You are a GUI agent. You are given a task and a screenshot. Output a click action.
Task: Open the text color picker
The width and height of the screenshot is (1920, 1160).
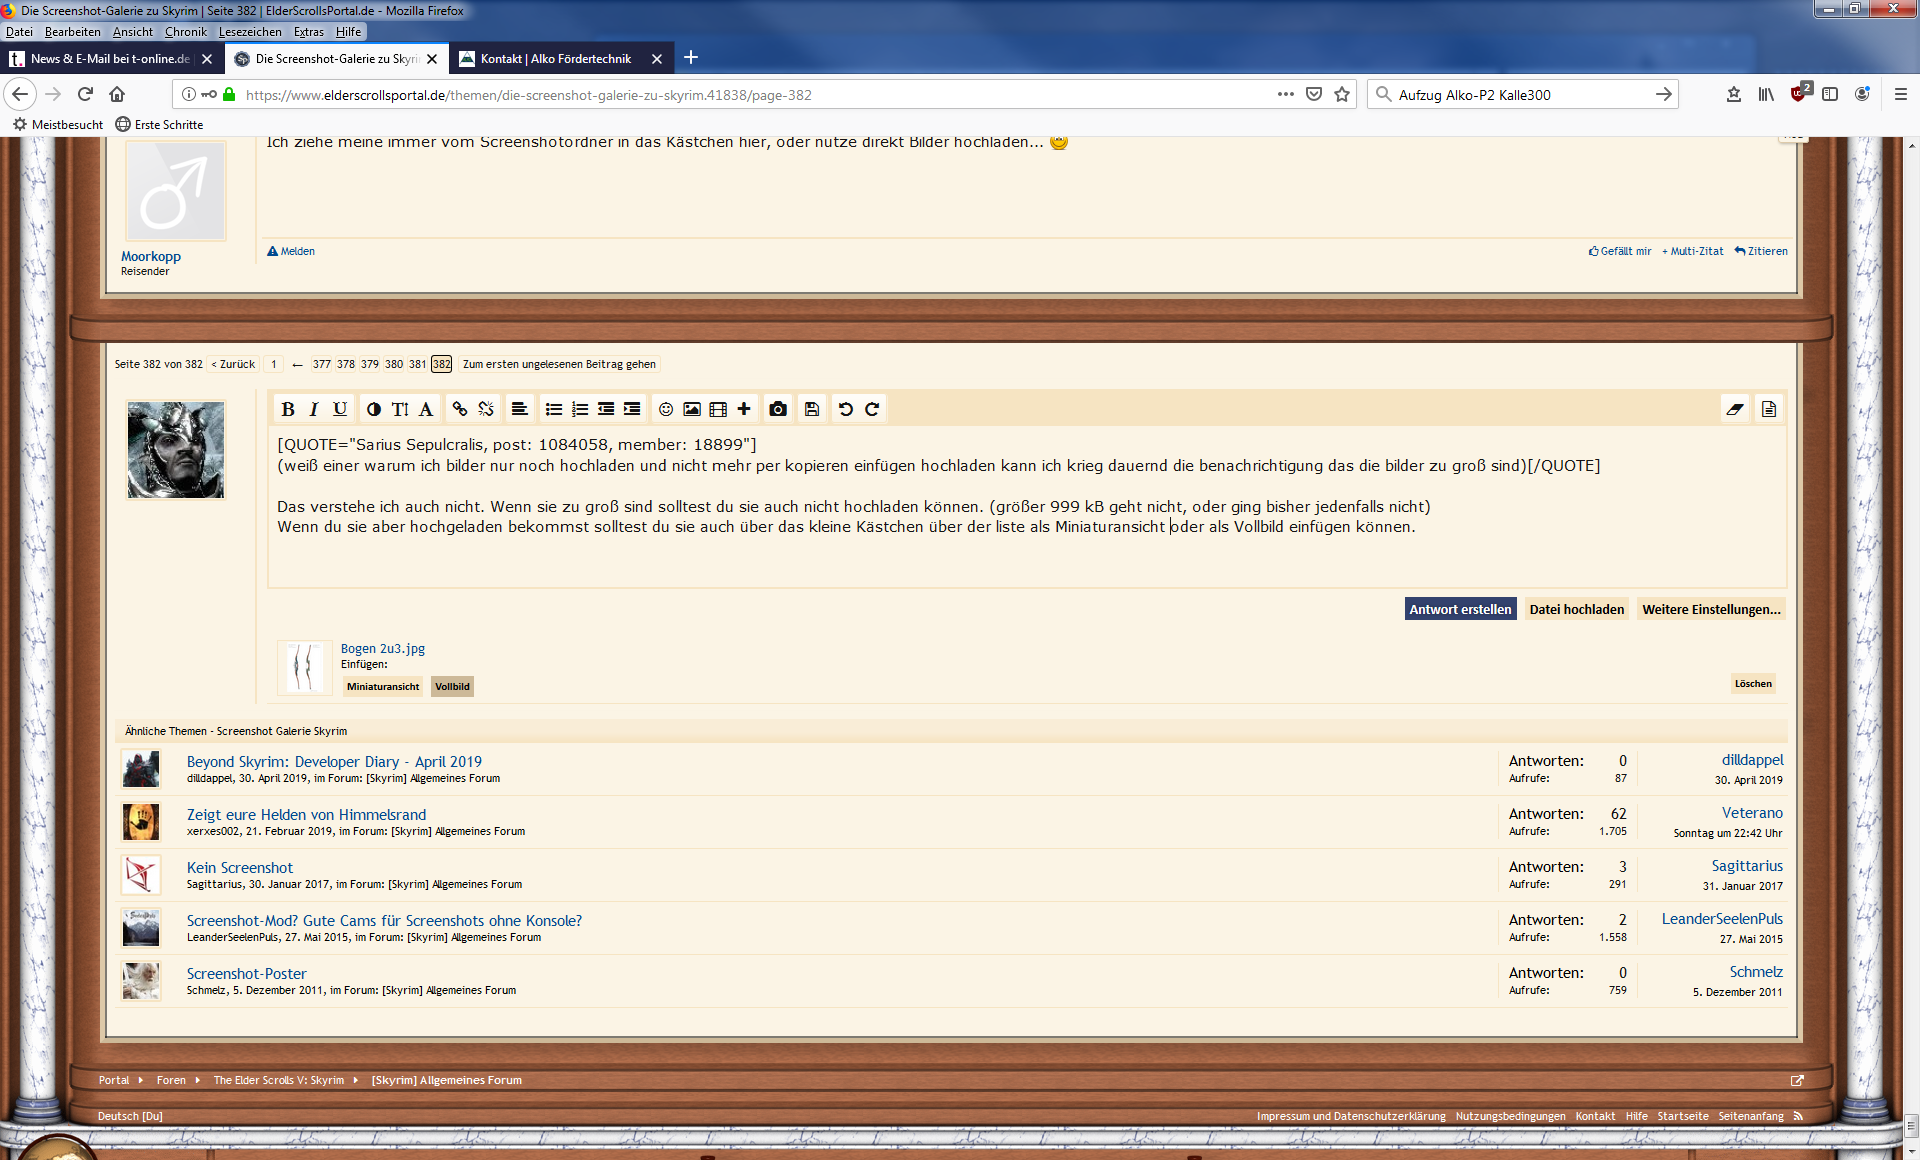[374, 409]
